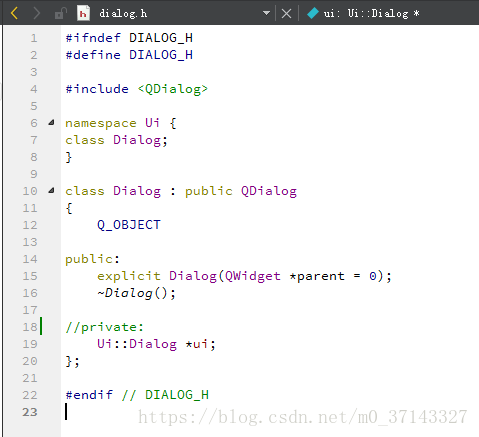Click QWidget in the constructor parameter
Viewport: 479px width, 437px height.
tap(253, 276)
